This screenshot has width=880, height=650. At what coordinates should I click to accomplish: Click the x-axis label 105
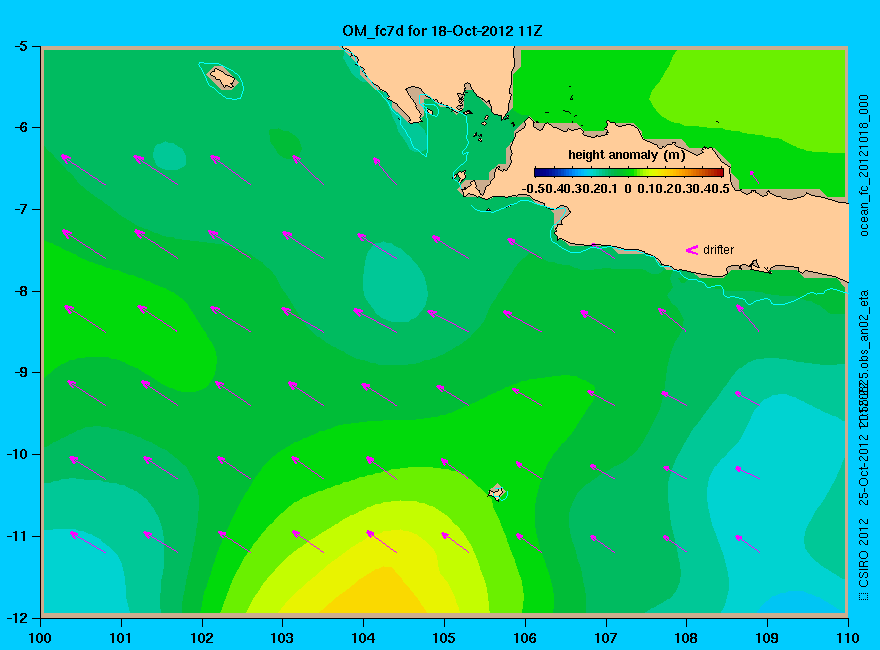point(444,638)
